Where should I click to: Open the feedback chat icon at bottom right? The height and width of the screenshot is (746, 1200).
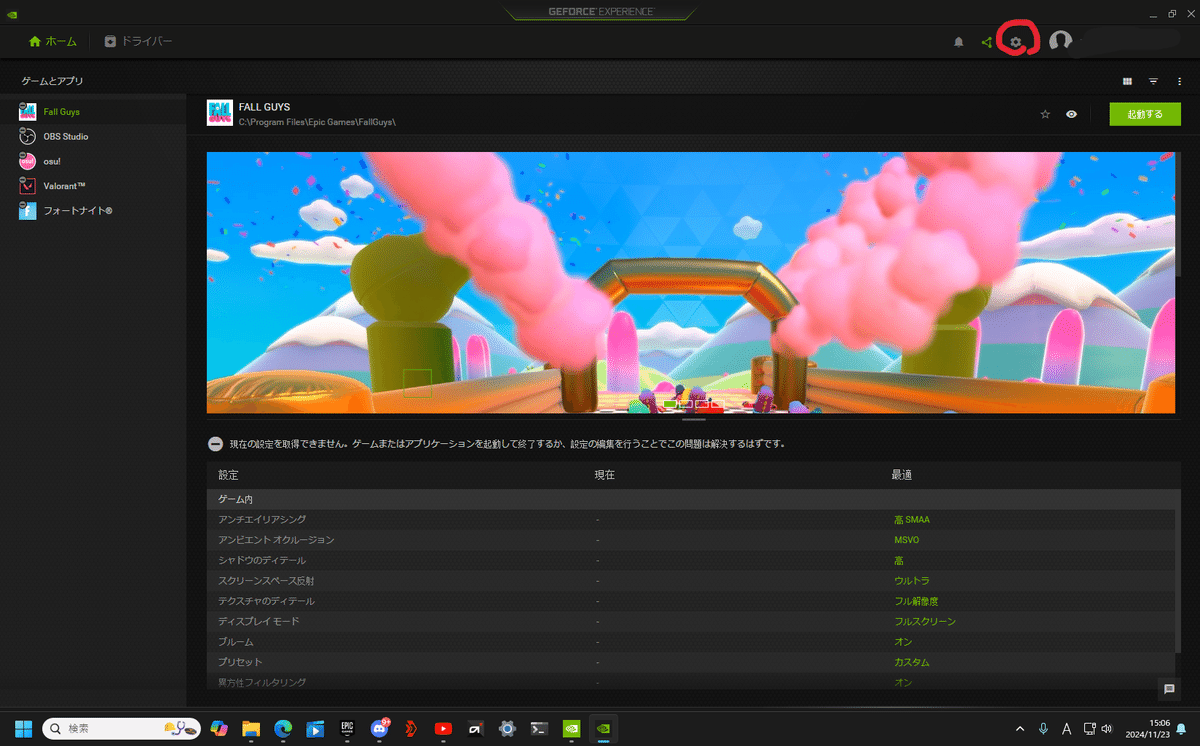pos(1169,688)
